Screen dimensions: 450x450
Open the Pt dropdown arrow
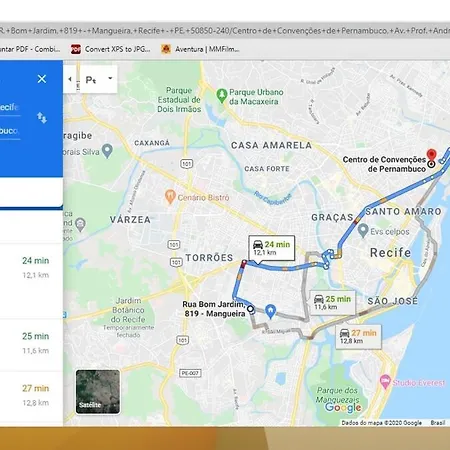pos(110,79)
